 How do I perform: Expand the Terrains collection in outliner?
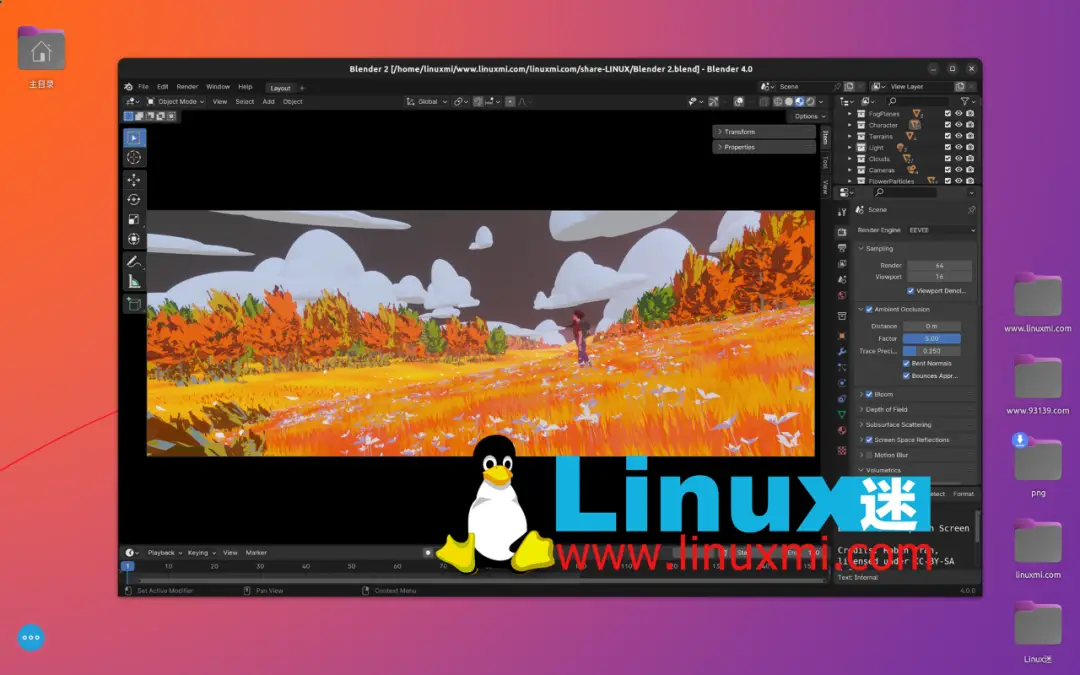849,136
